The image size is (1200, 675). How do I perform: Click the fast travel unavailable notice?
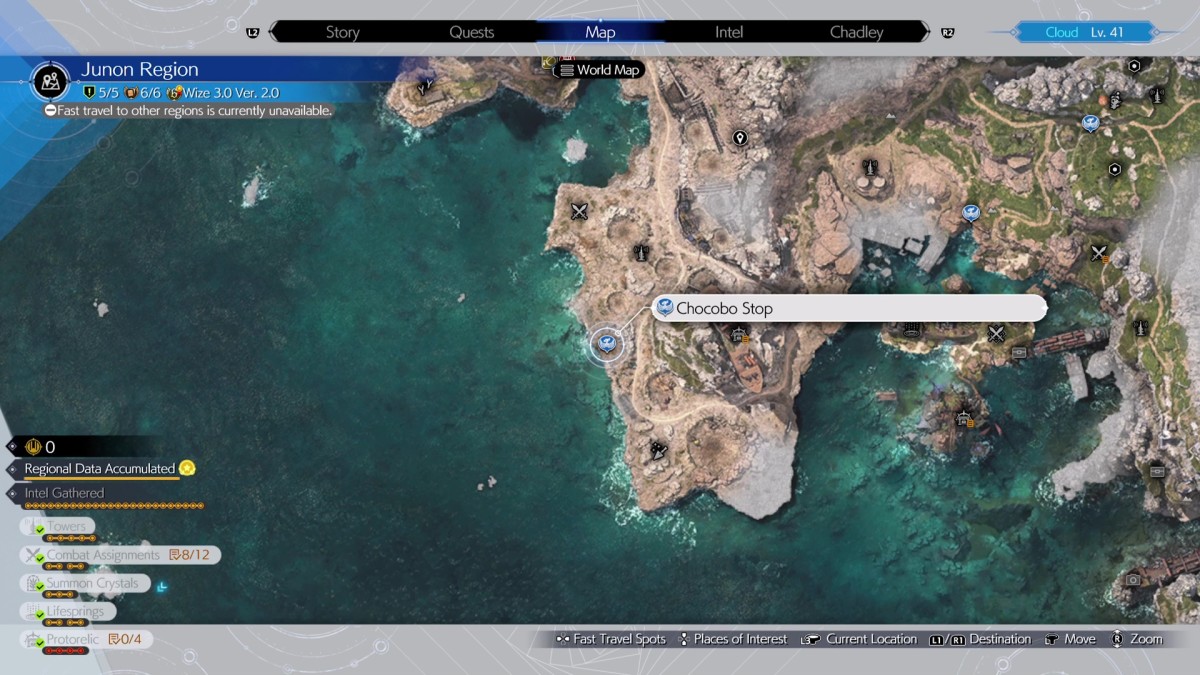(x=188, y=110)
